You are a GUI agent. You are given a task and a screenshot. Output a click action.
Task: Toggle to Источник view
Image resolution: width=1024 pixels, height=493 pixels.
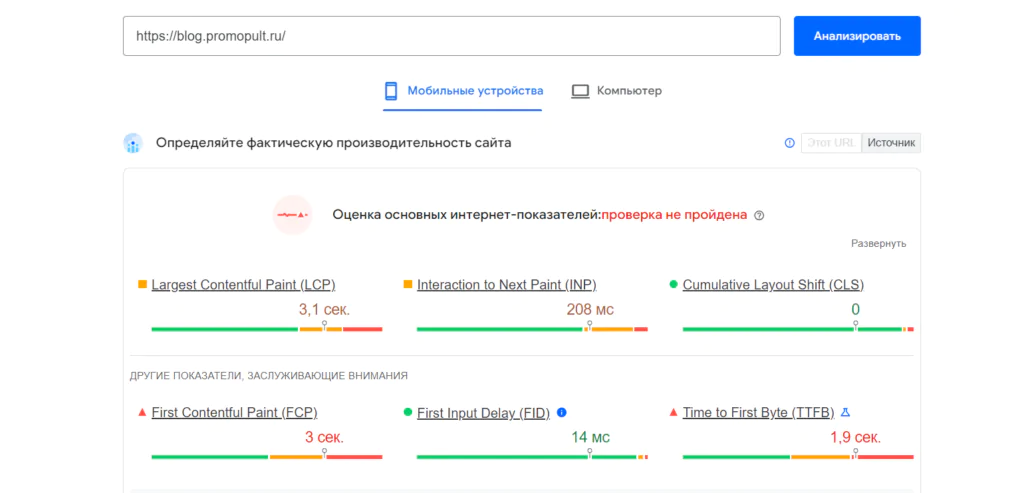click(x=891, y=143)
